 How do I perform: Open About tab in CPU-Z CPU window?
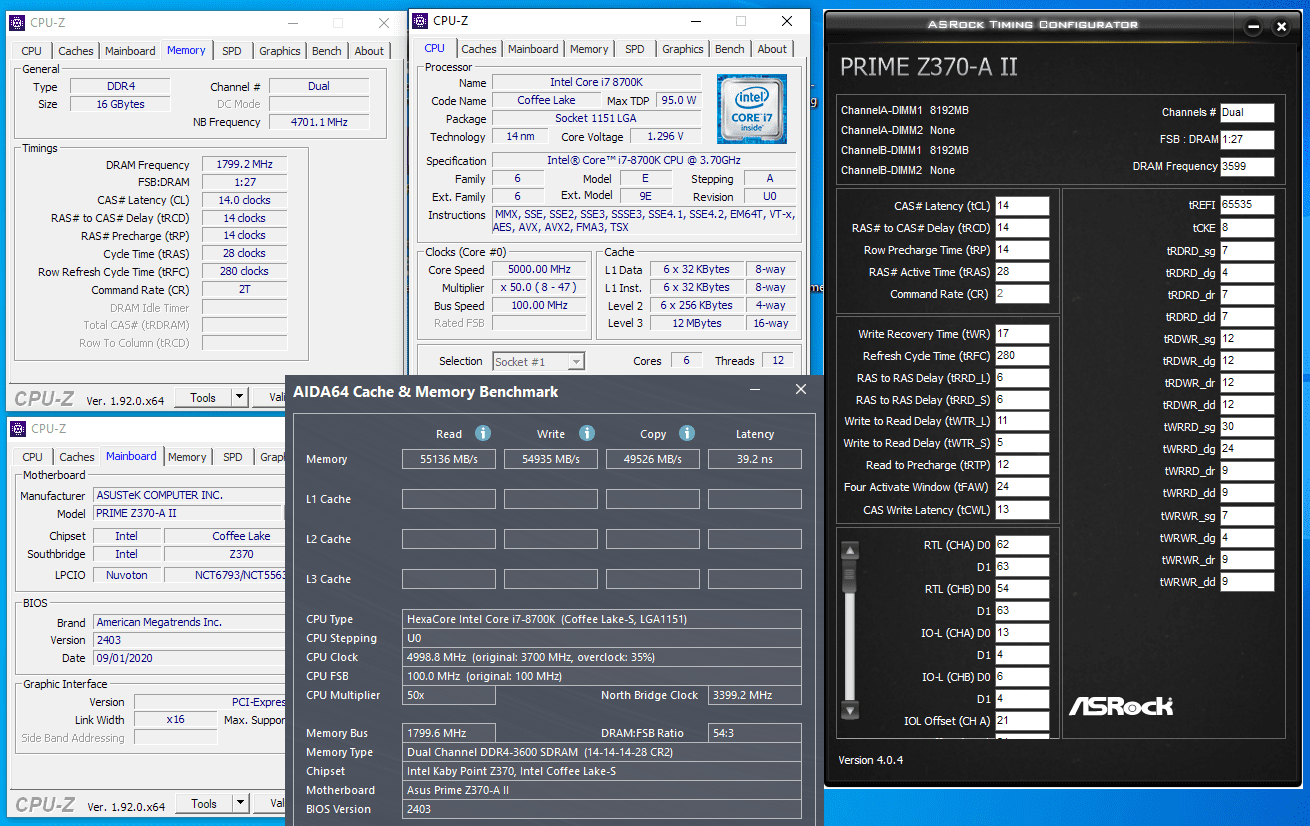pos(772,49)
